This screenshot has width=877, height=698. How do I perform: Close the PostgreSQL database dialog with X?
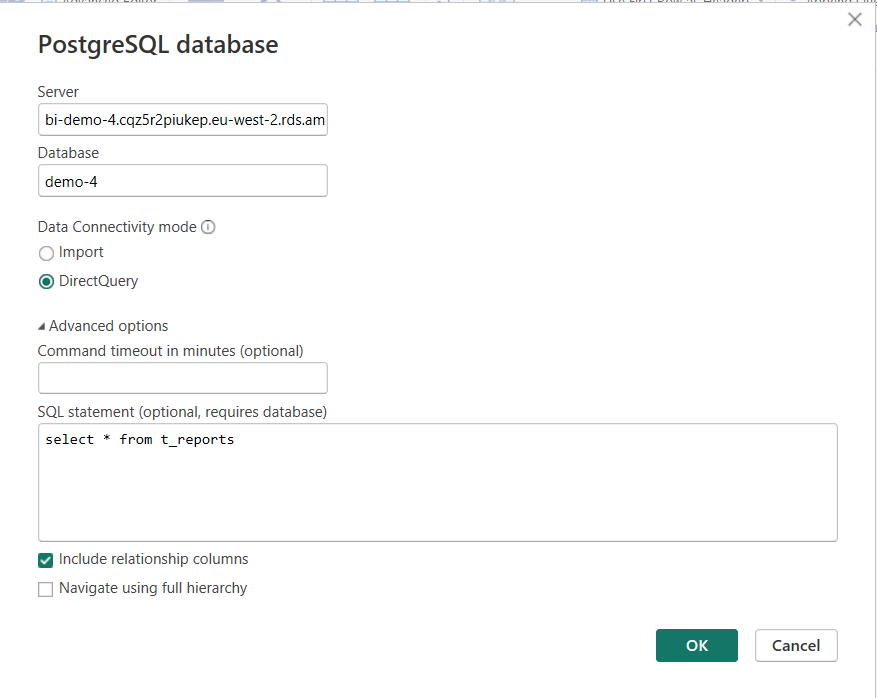tap(854, 19)
